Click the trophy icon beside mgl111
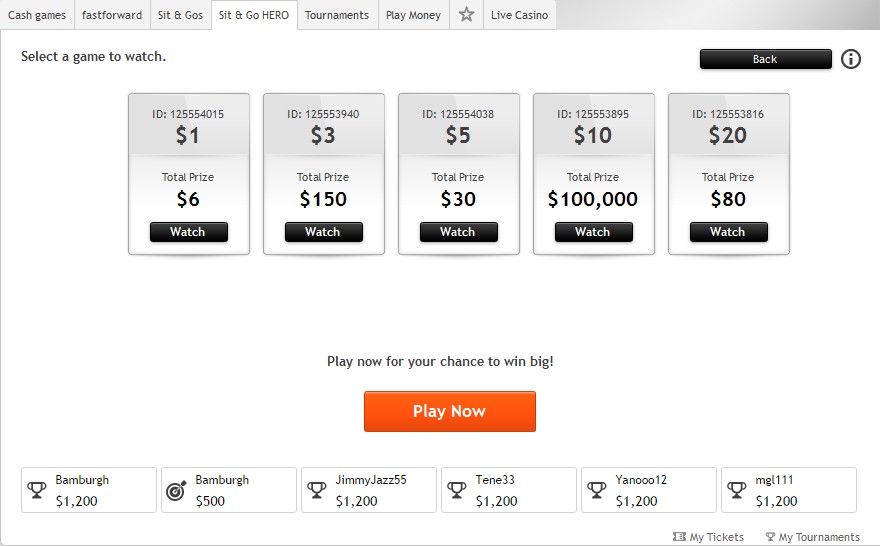The height and width of the screenshot is (546, 880). click(737, 490)
